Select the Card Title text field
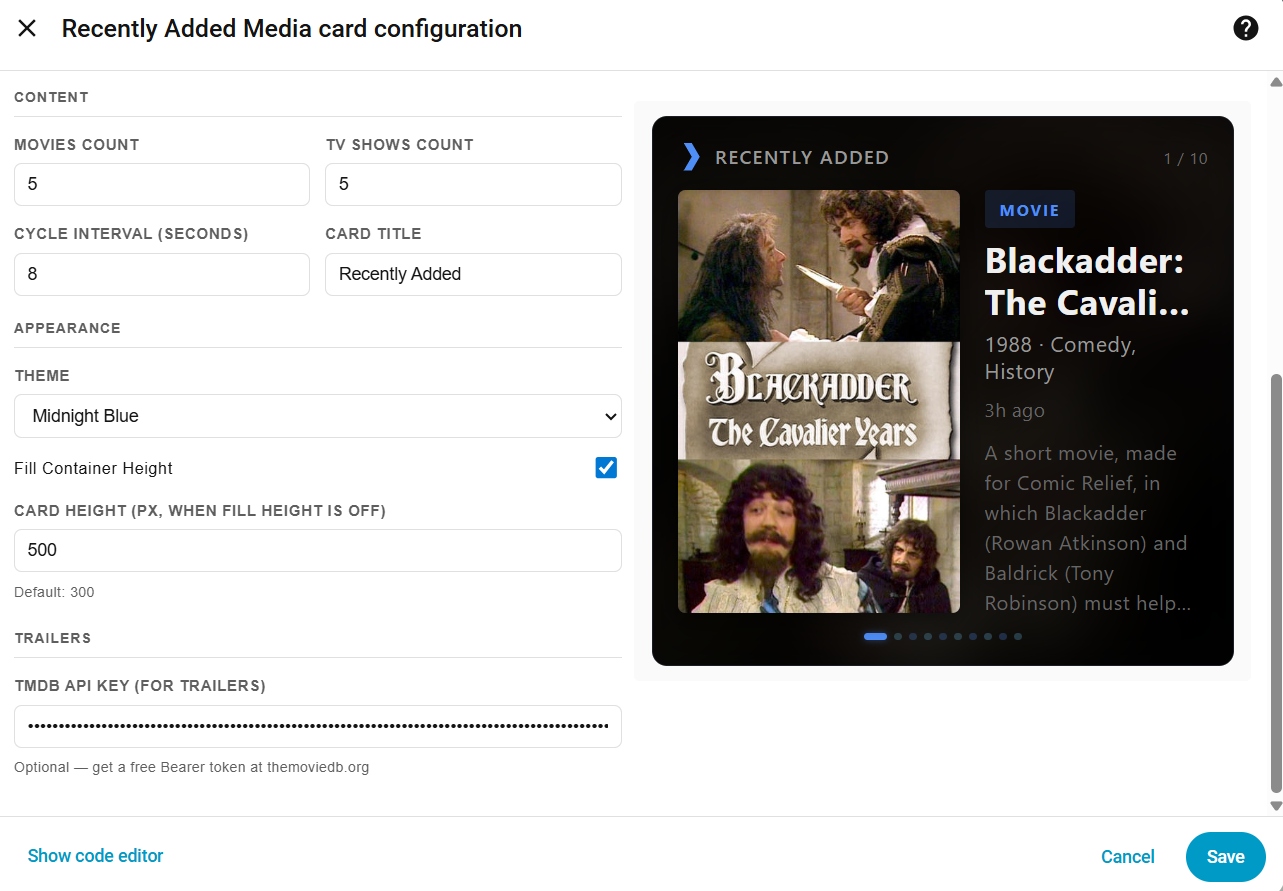This screenshot has width=1283, height=891. 473,274
